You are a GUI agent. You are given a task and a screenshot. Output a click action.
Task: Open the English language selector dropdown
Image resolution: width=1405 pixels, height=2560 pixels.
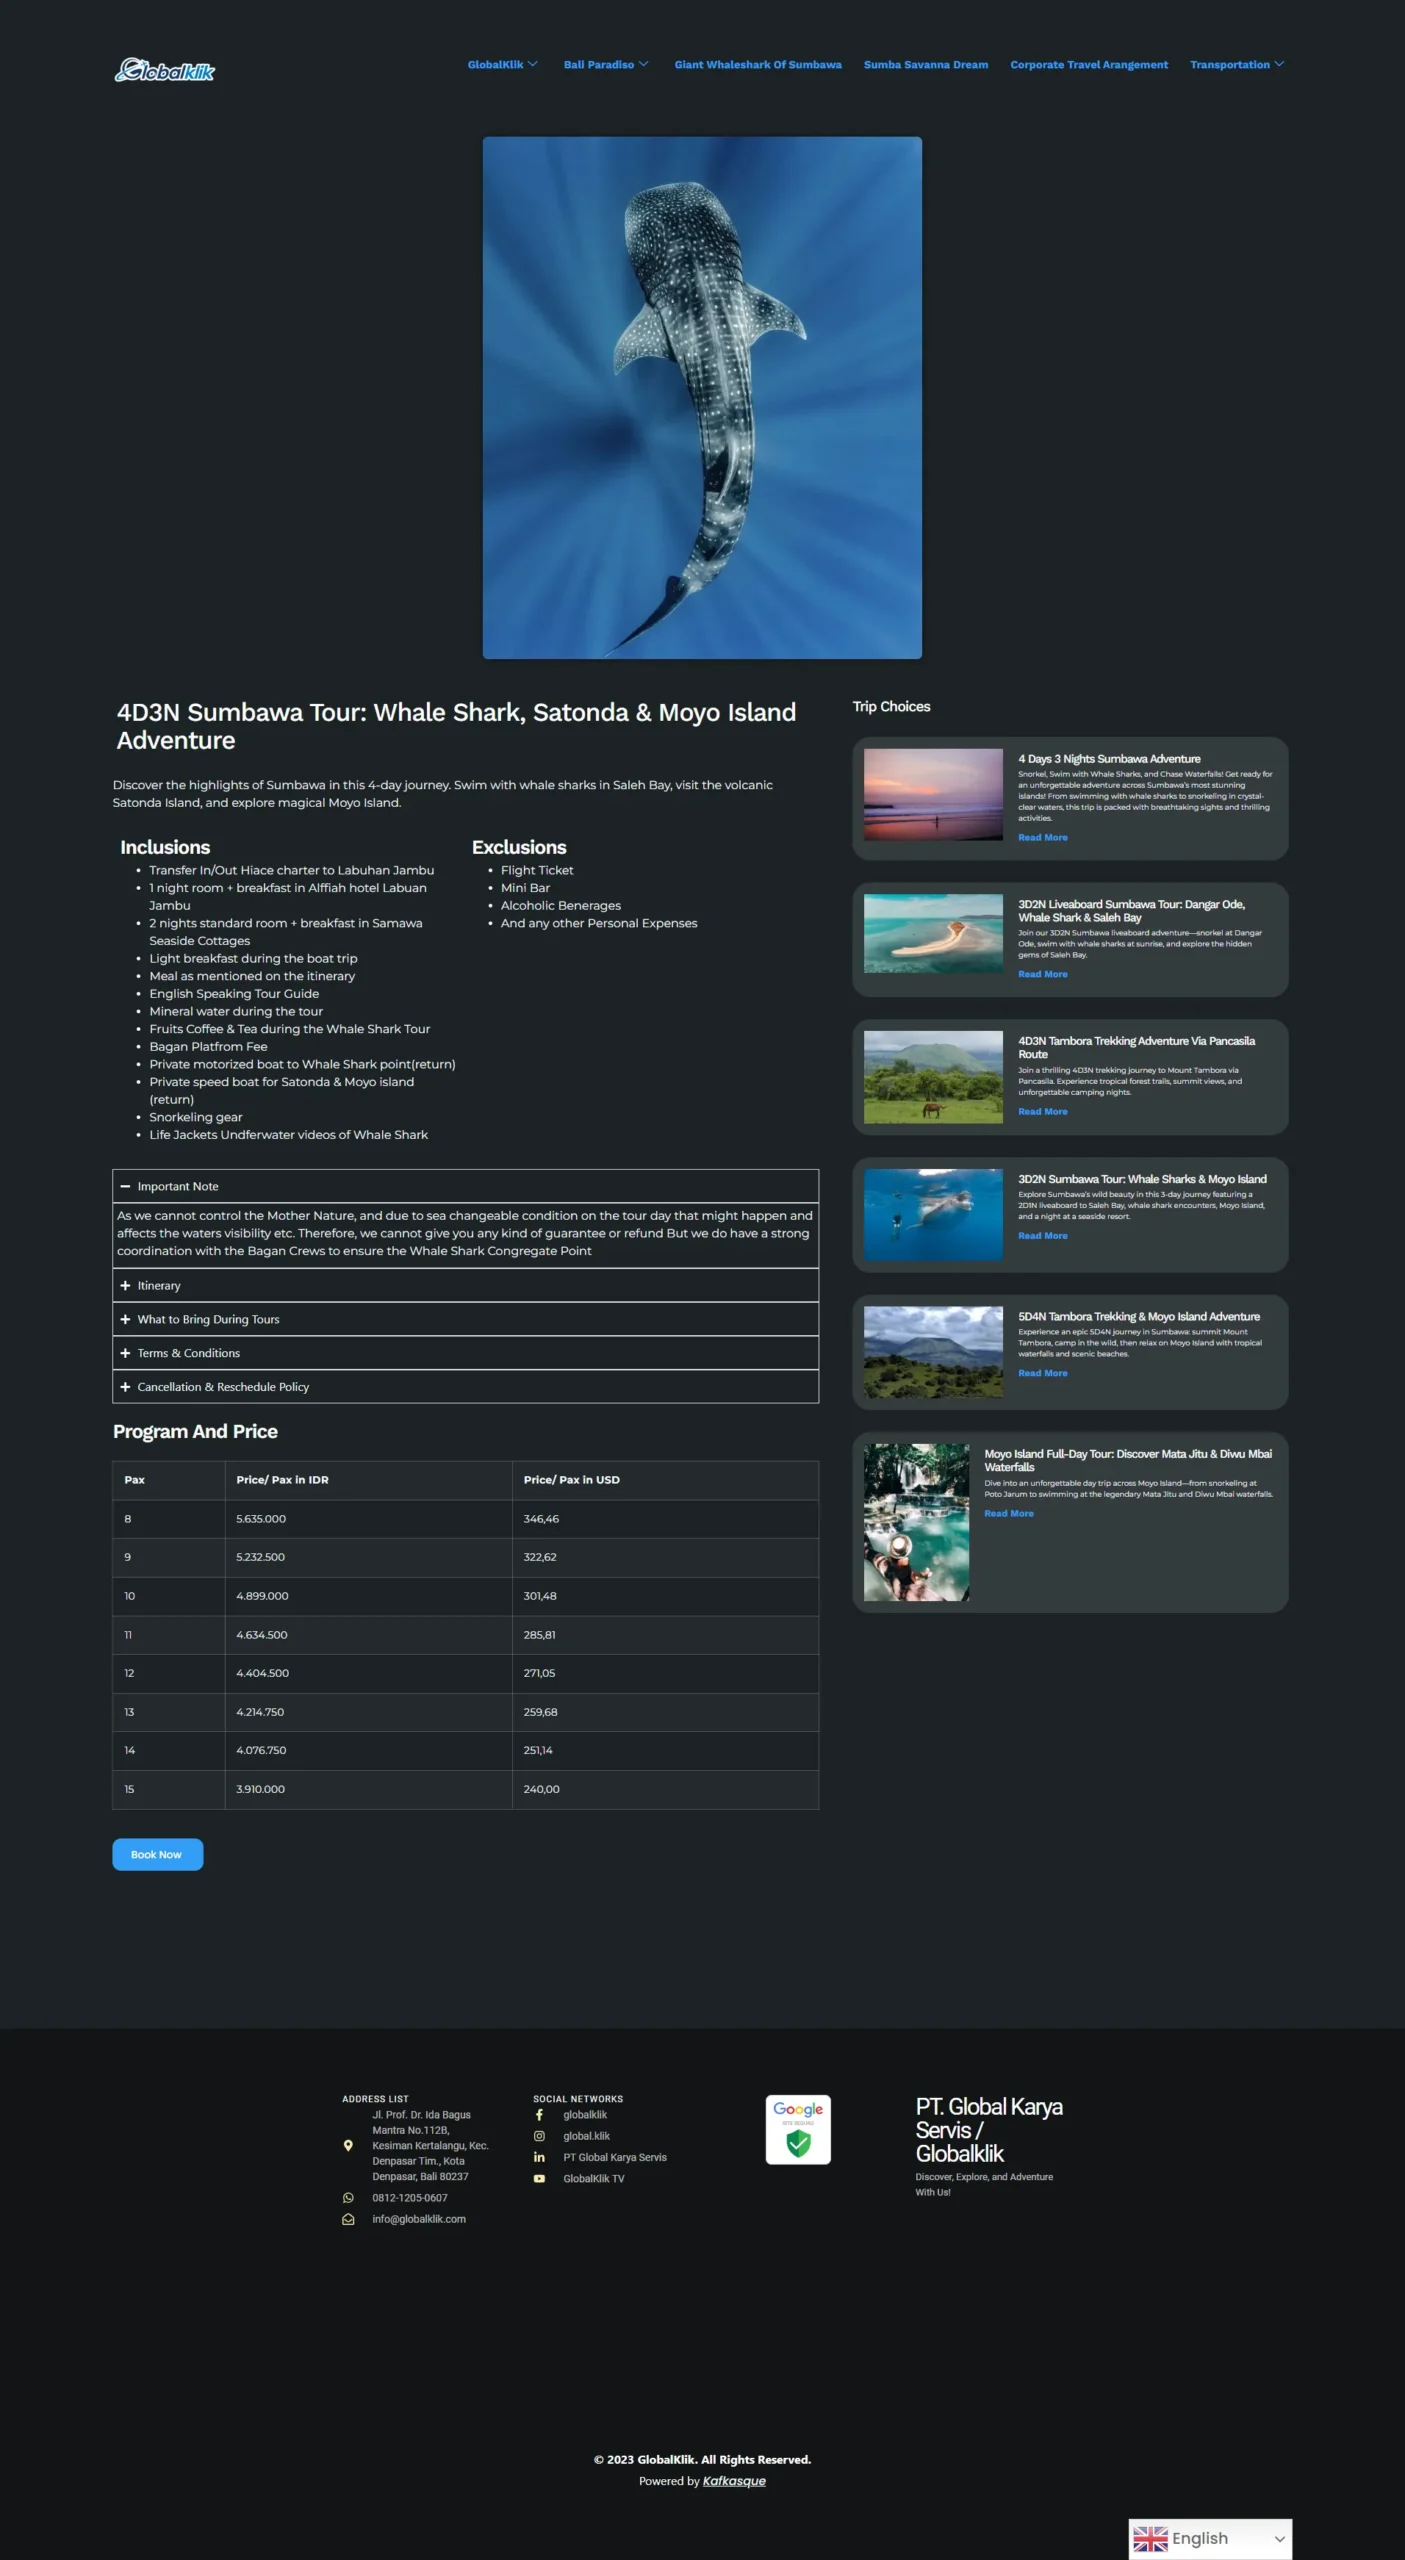[x=1209, y=2538]
